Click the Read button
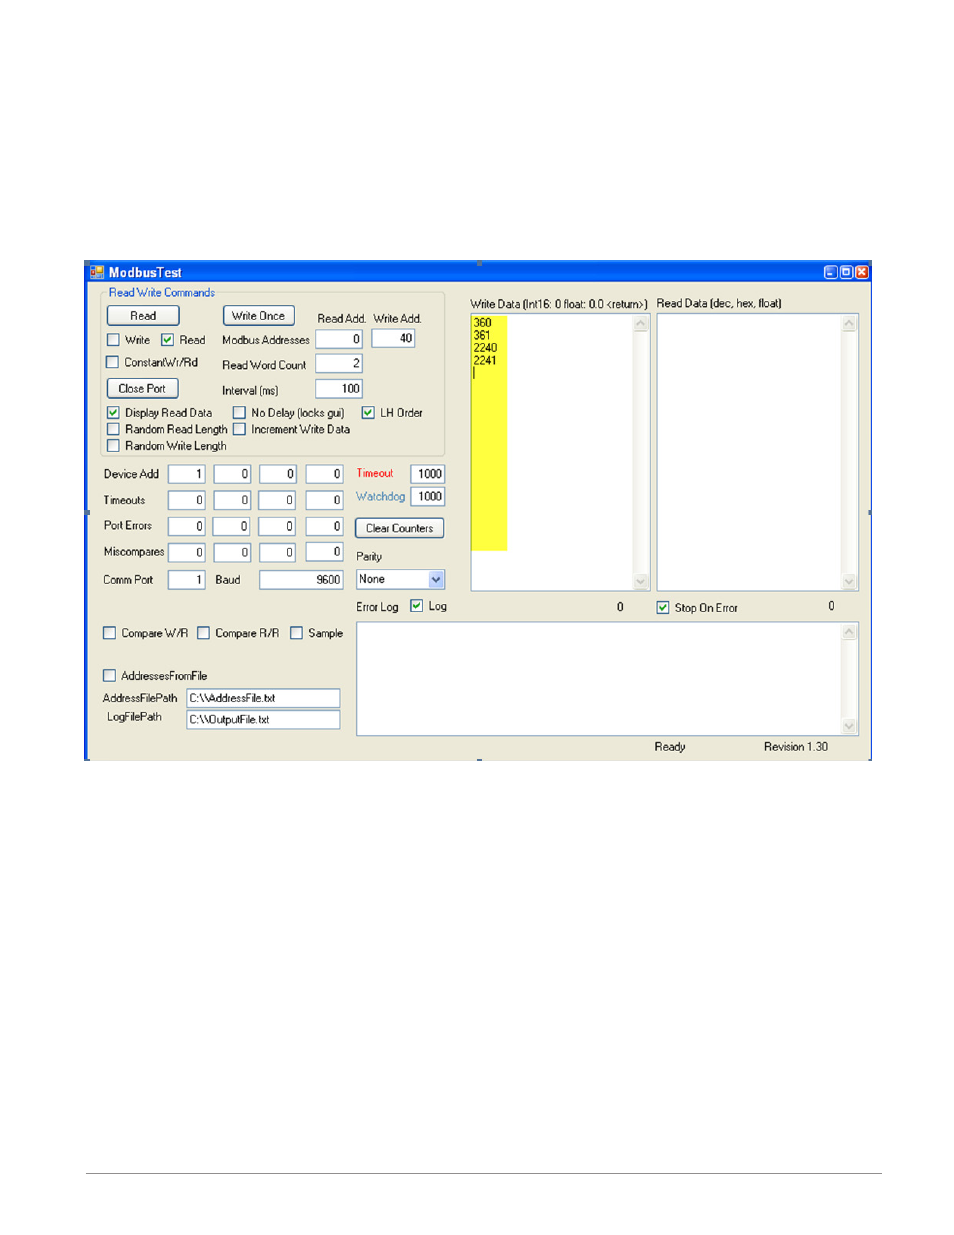Viewport: 954px width, 1235px height. (x=143, y=316)
